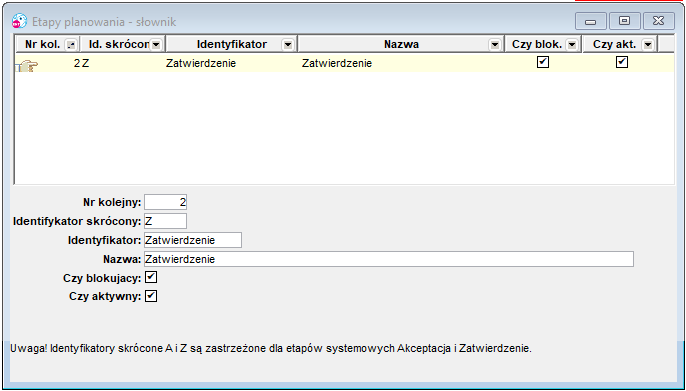Open the Nazwa column dropdown arrow
The image size is (686, 391).
(x=495, y=44)
